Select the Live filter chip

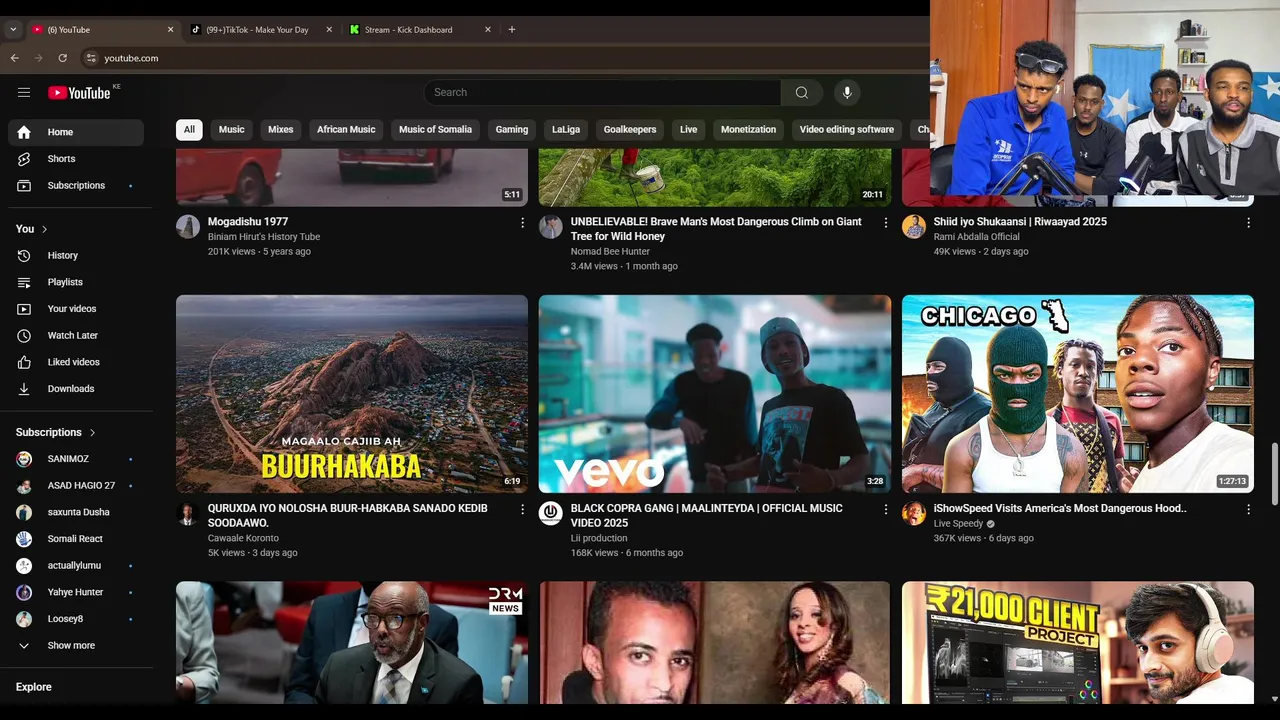coord(689,129)
